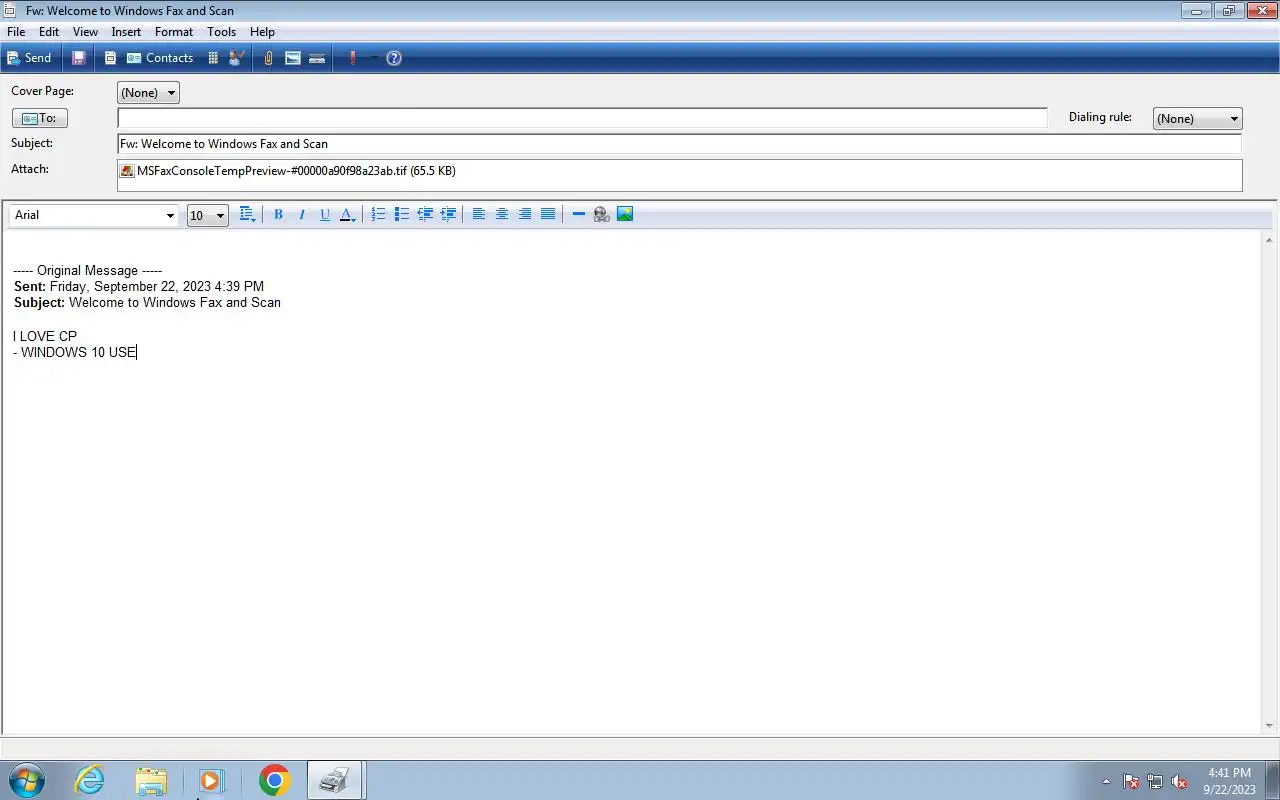Click the insert scanned page icon
Image resolution: width=1280 pixels, height=800 pixels.
click(x=317, y=58)
